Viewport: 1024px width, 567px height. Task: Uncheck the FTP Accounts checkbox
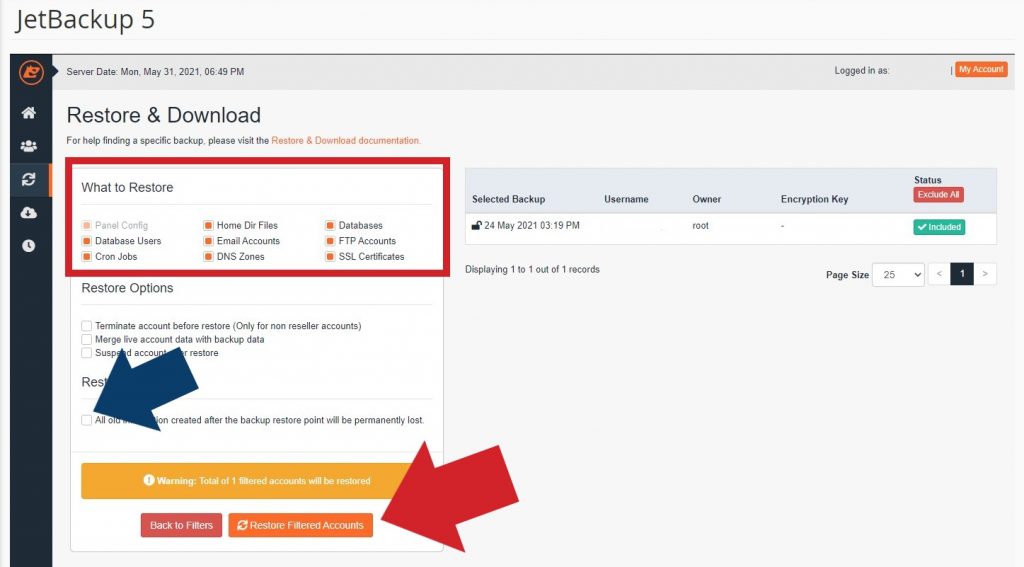point(330,241)
